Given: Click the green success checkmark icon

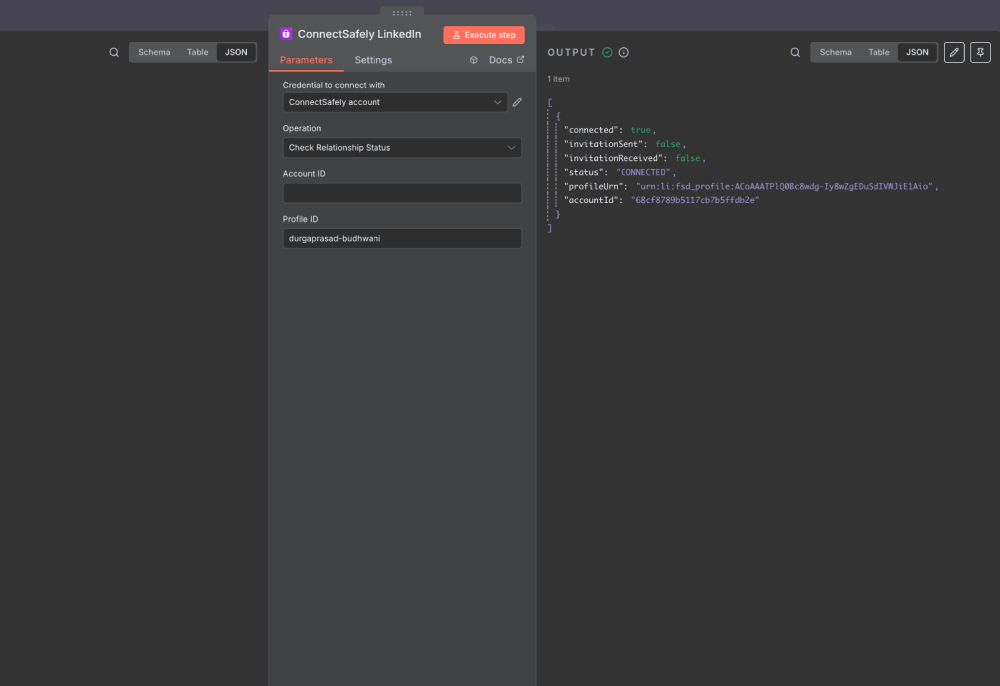Looking at the screenshot, I should tap(607, 52).
